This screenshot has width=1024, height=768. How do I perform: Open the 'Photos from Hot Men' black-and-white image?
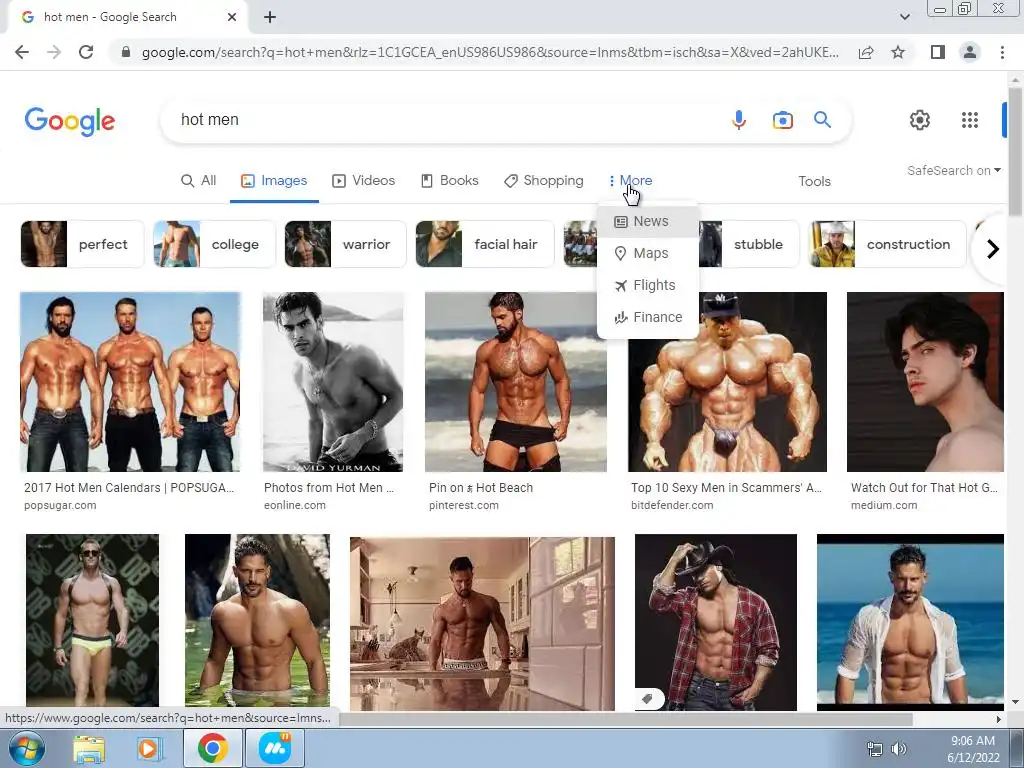pos(333,382)
